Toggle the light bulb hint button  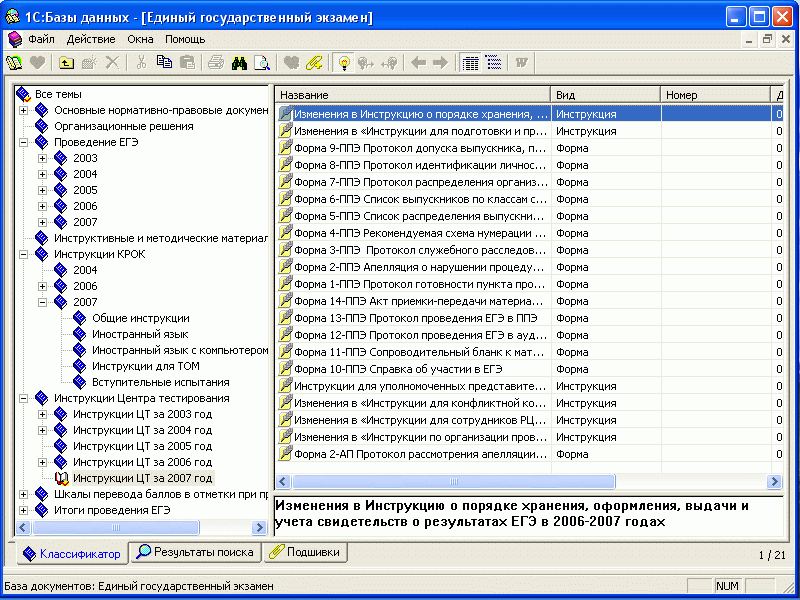[x=344, y=63]
